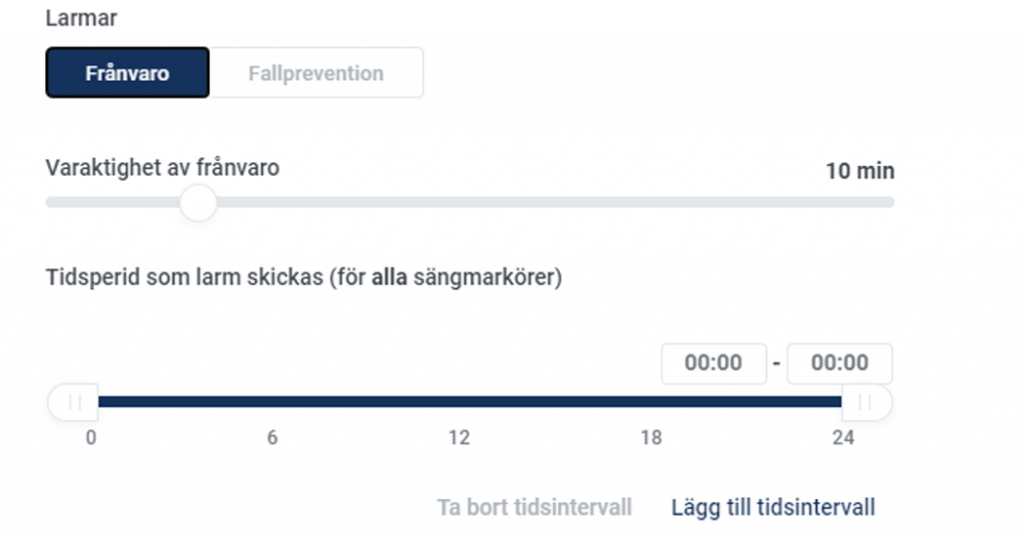Switch to the Fallprevention tab
1024x540 pixels.
coord(316,72)
